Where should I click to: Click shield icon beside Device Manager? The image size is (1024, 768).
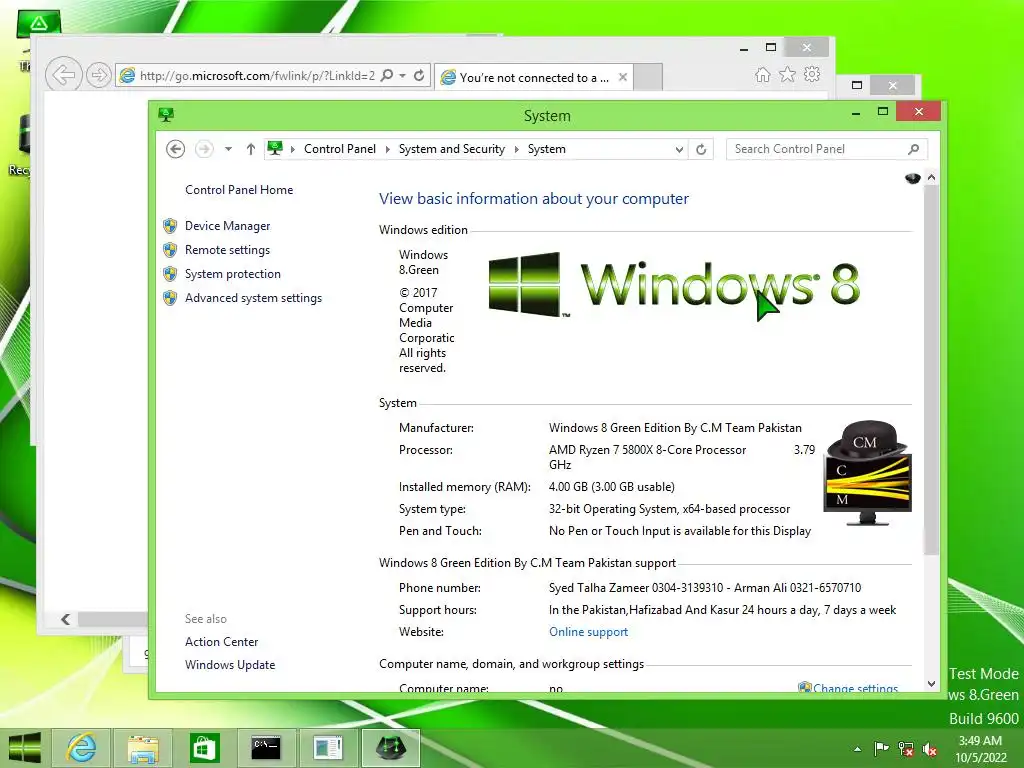pyautogui.click(x=170, y=226)
